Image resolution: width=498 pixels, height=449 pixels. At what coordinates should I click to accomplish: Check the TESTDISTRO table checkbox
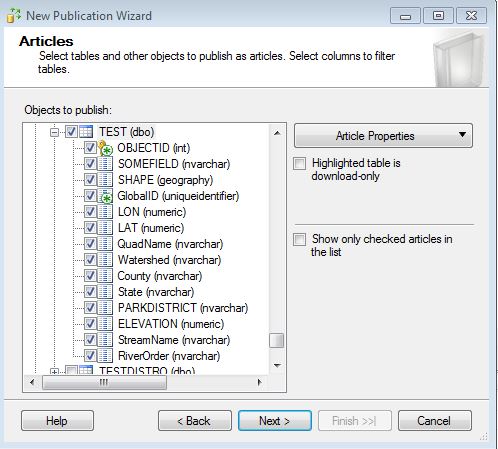71,370
